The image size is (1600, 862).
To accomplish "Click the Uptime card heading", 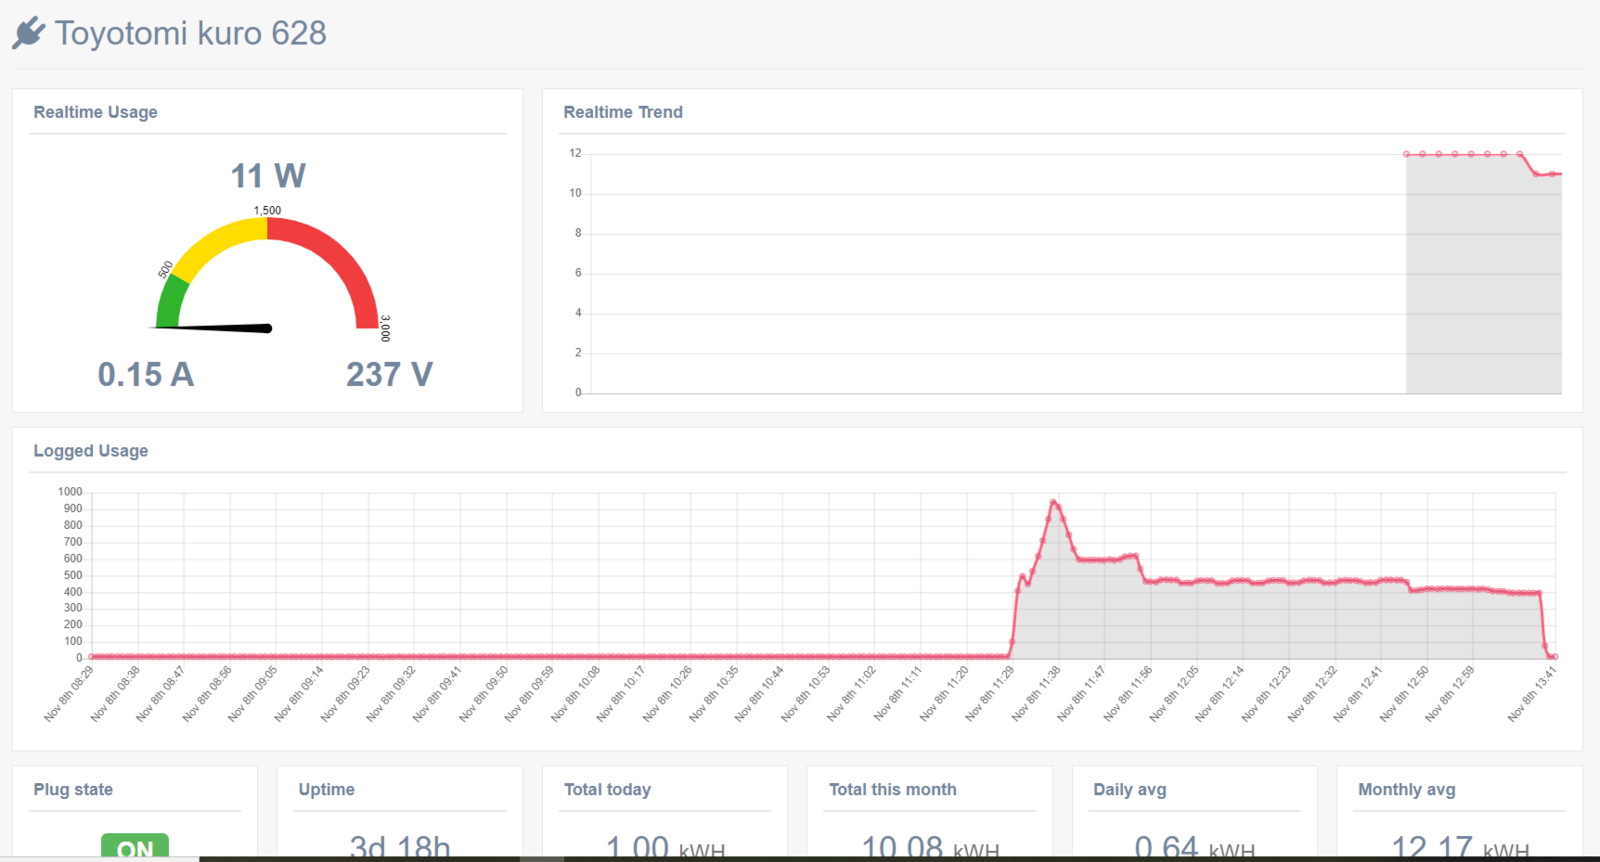I will pyautogui.click(x=326, y=789).
